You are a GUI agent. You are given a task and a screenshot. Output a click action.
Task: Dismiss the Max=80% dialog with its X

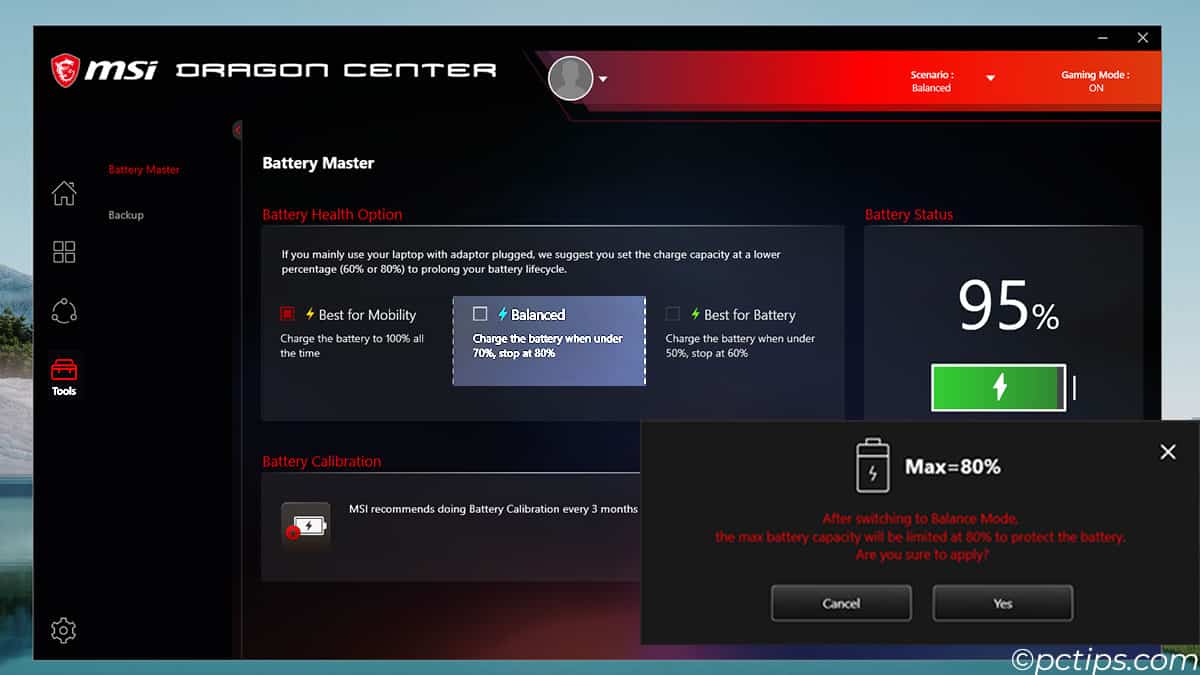1167,451
